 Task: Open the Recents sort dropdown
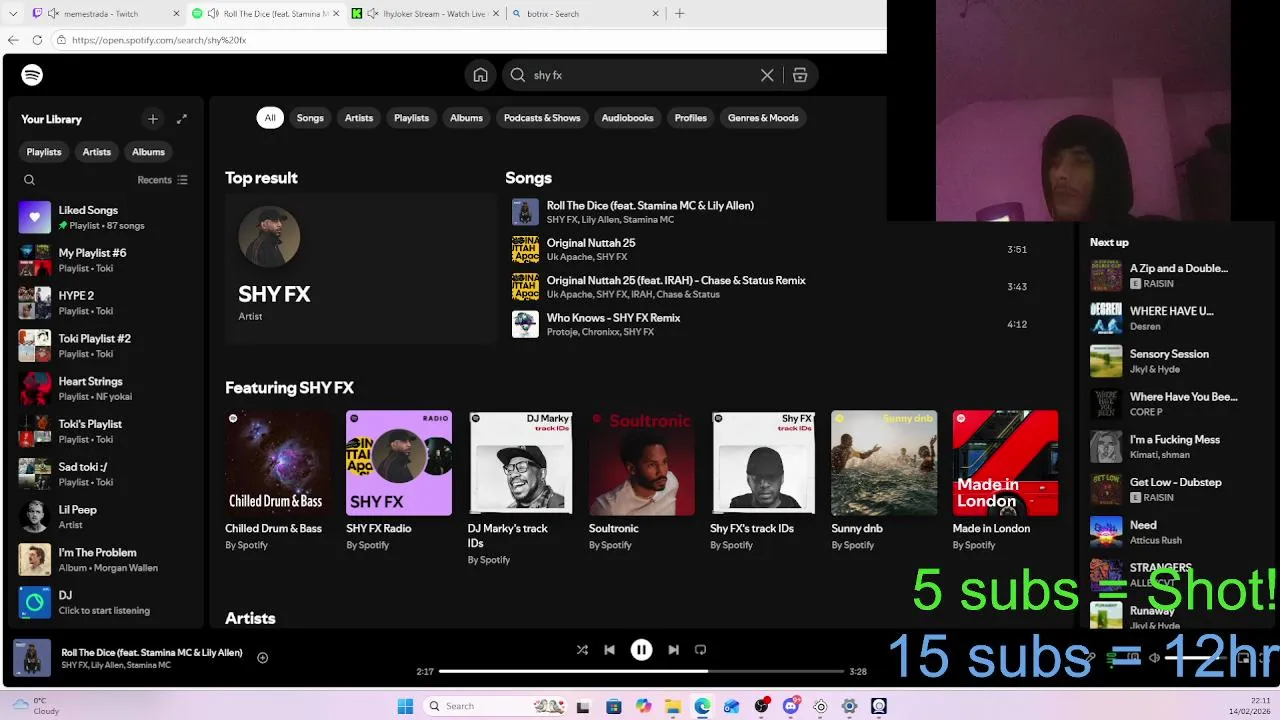162,180
